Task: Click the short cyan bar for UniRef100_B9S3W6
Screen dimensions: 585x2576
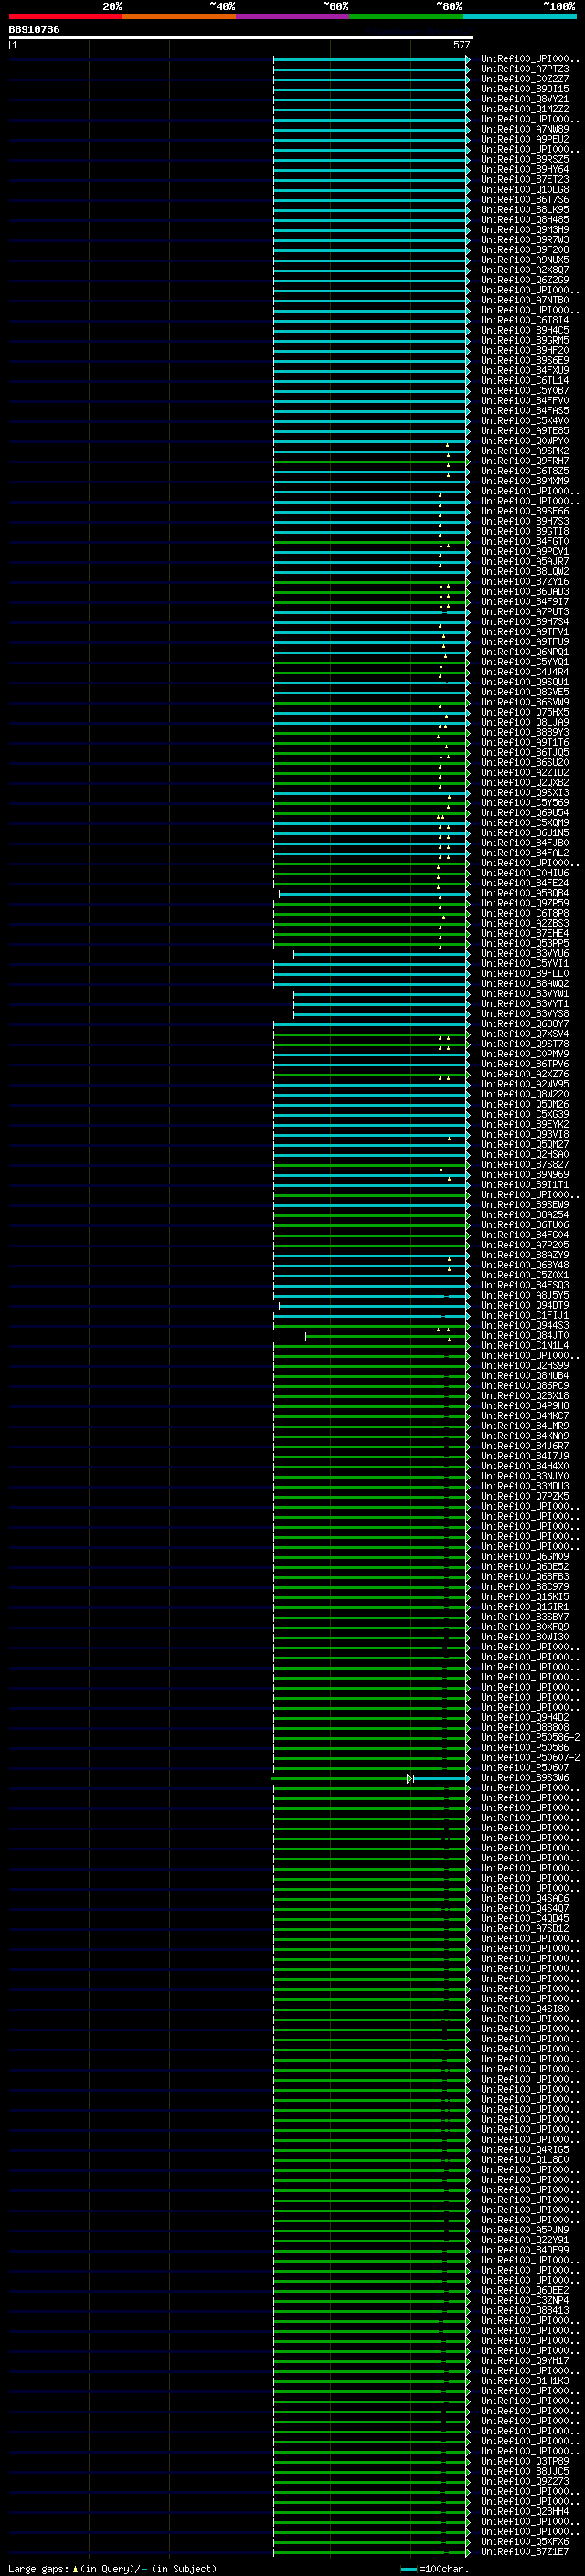Action: pos(441,1778)
